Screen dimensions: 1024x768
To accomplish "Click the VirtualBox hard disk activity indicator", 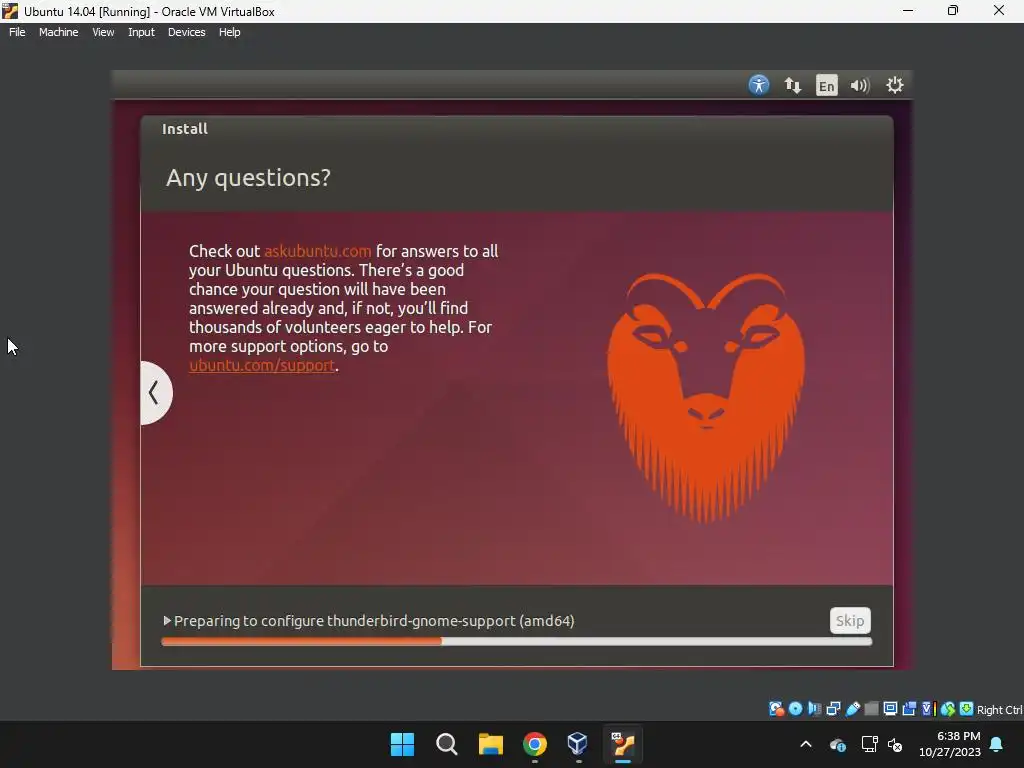I will [x=776, y=709].
